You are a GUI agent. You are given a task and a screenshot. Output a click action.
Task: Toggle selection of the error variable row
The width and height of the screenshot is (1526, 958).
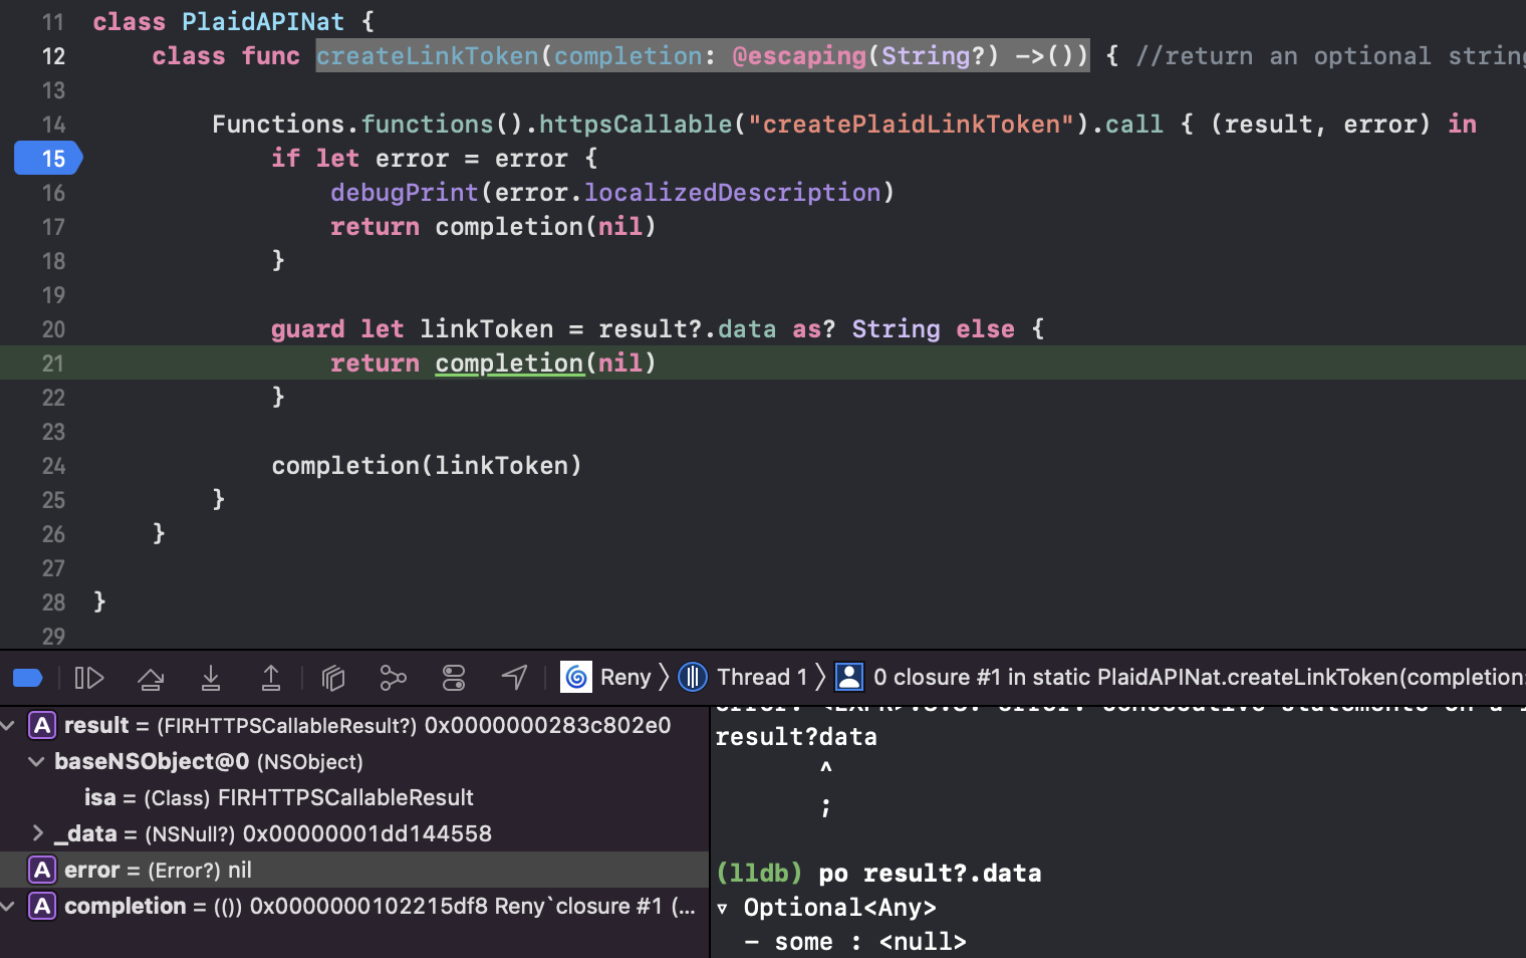pos(92,870)
